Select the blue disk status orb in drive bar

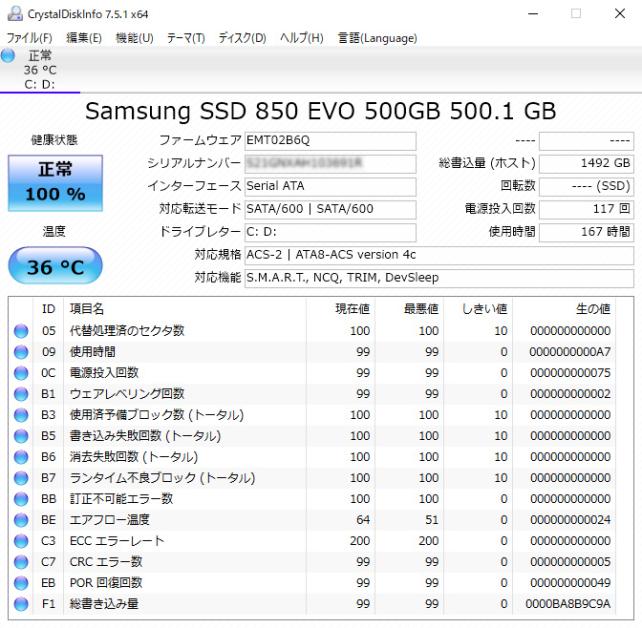point(8,55)
